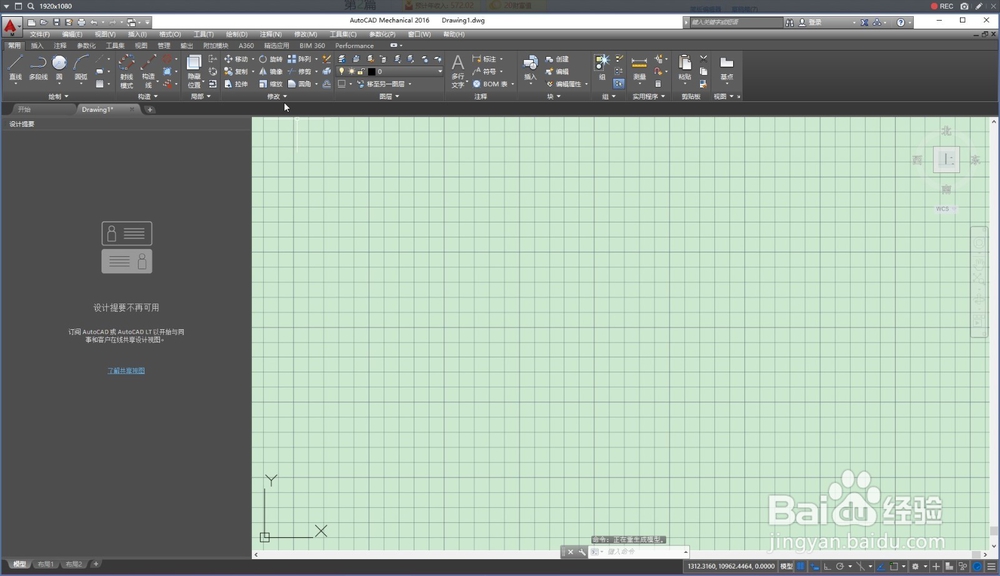
Task: Expand the 实用程序 (Utilities) panel
Action: coord(649,96)
